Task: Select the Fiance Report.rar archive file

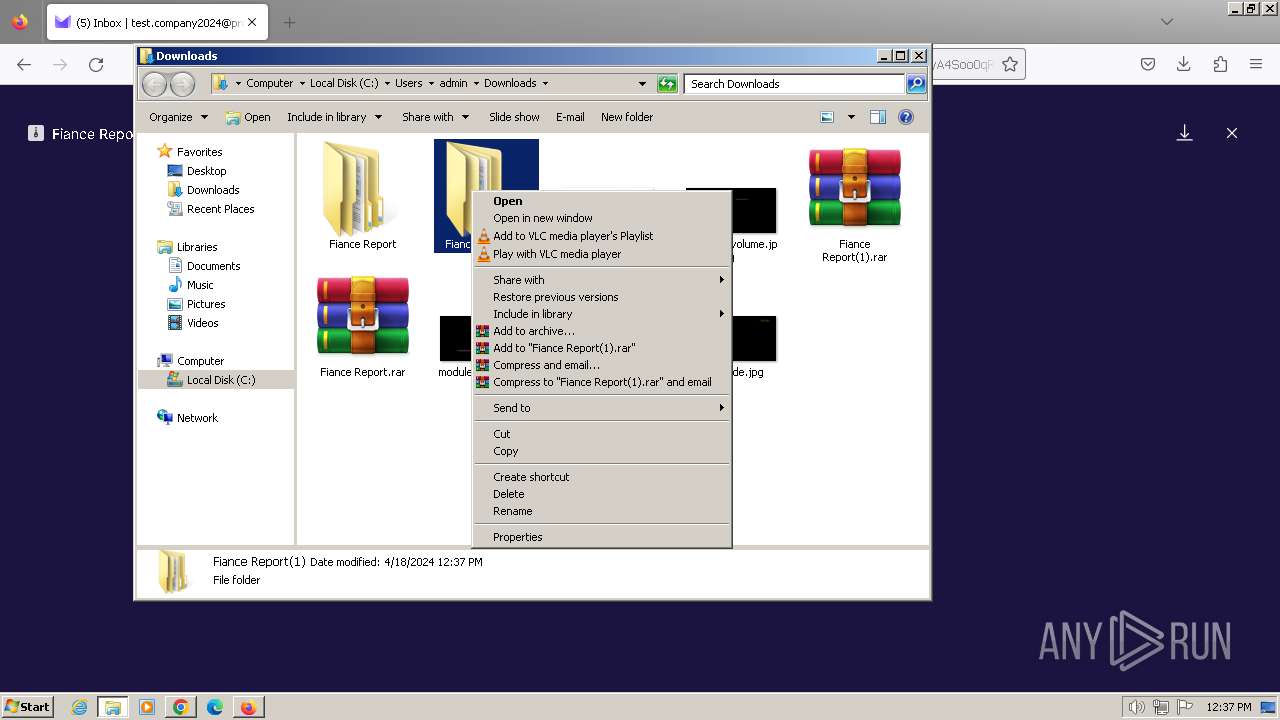Action: 362,317
